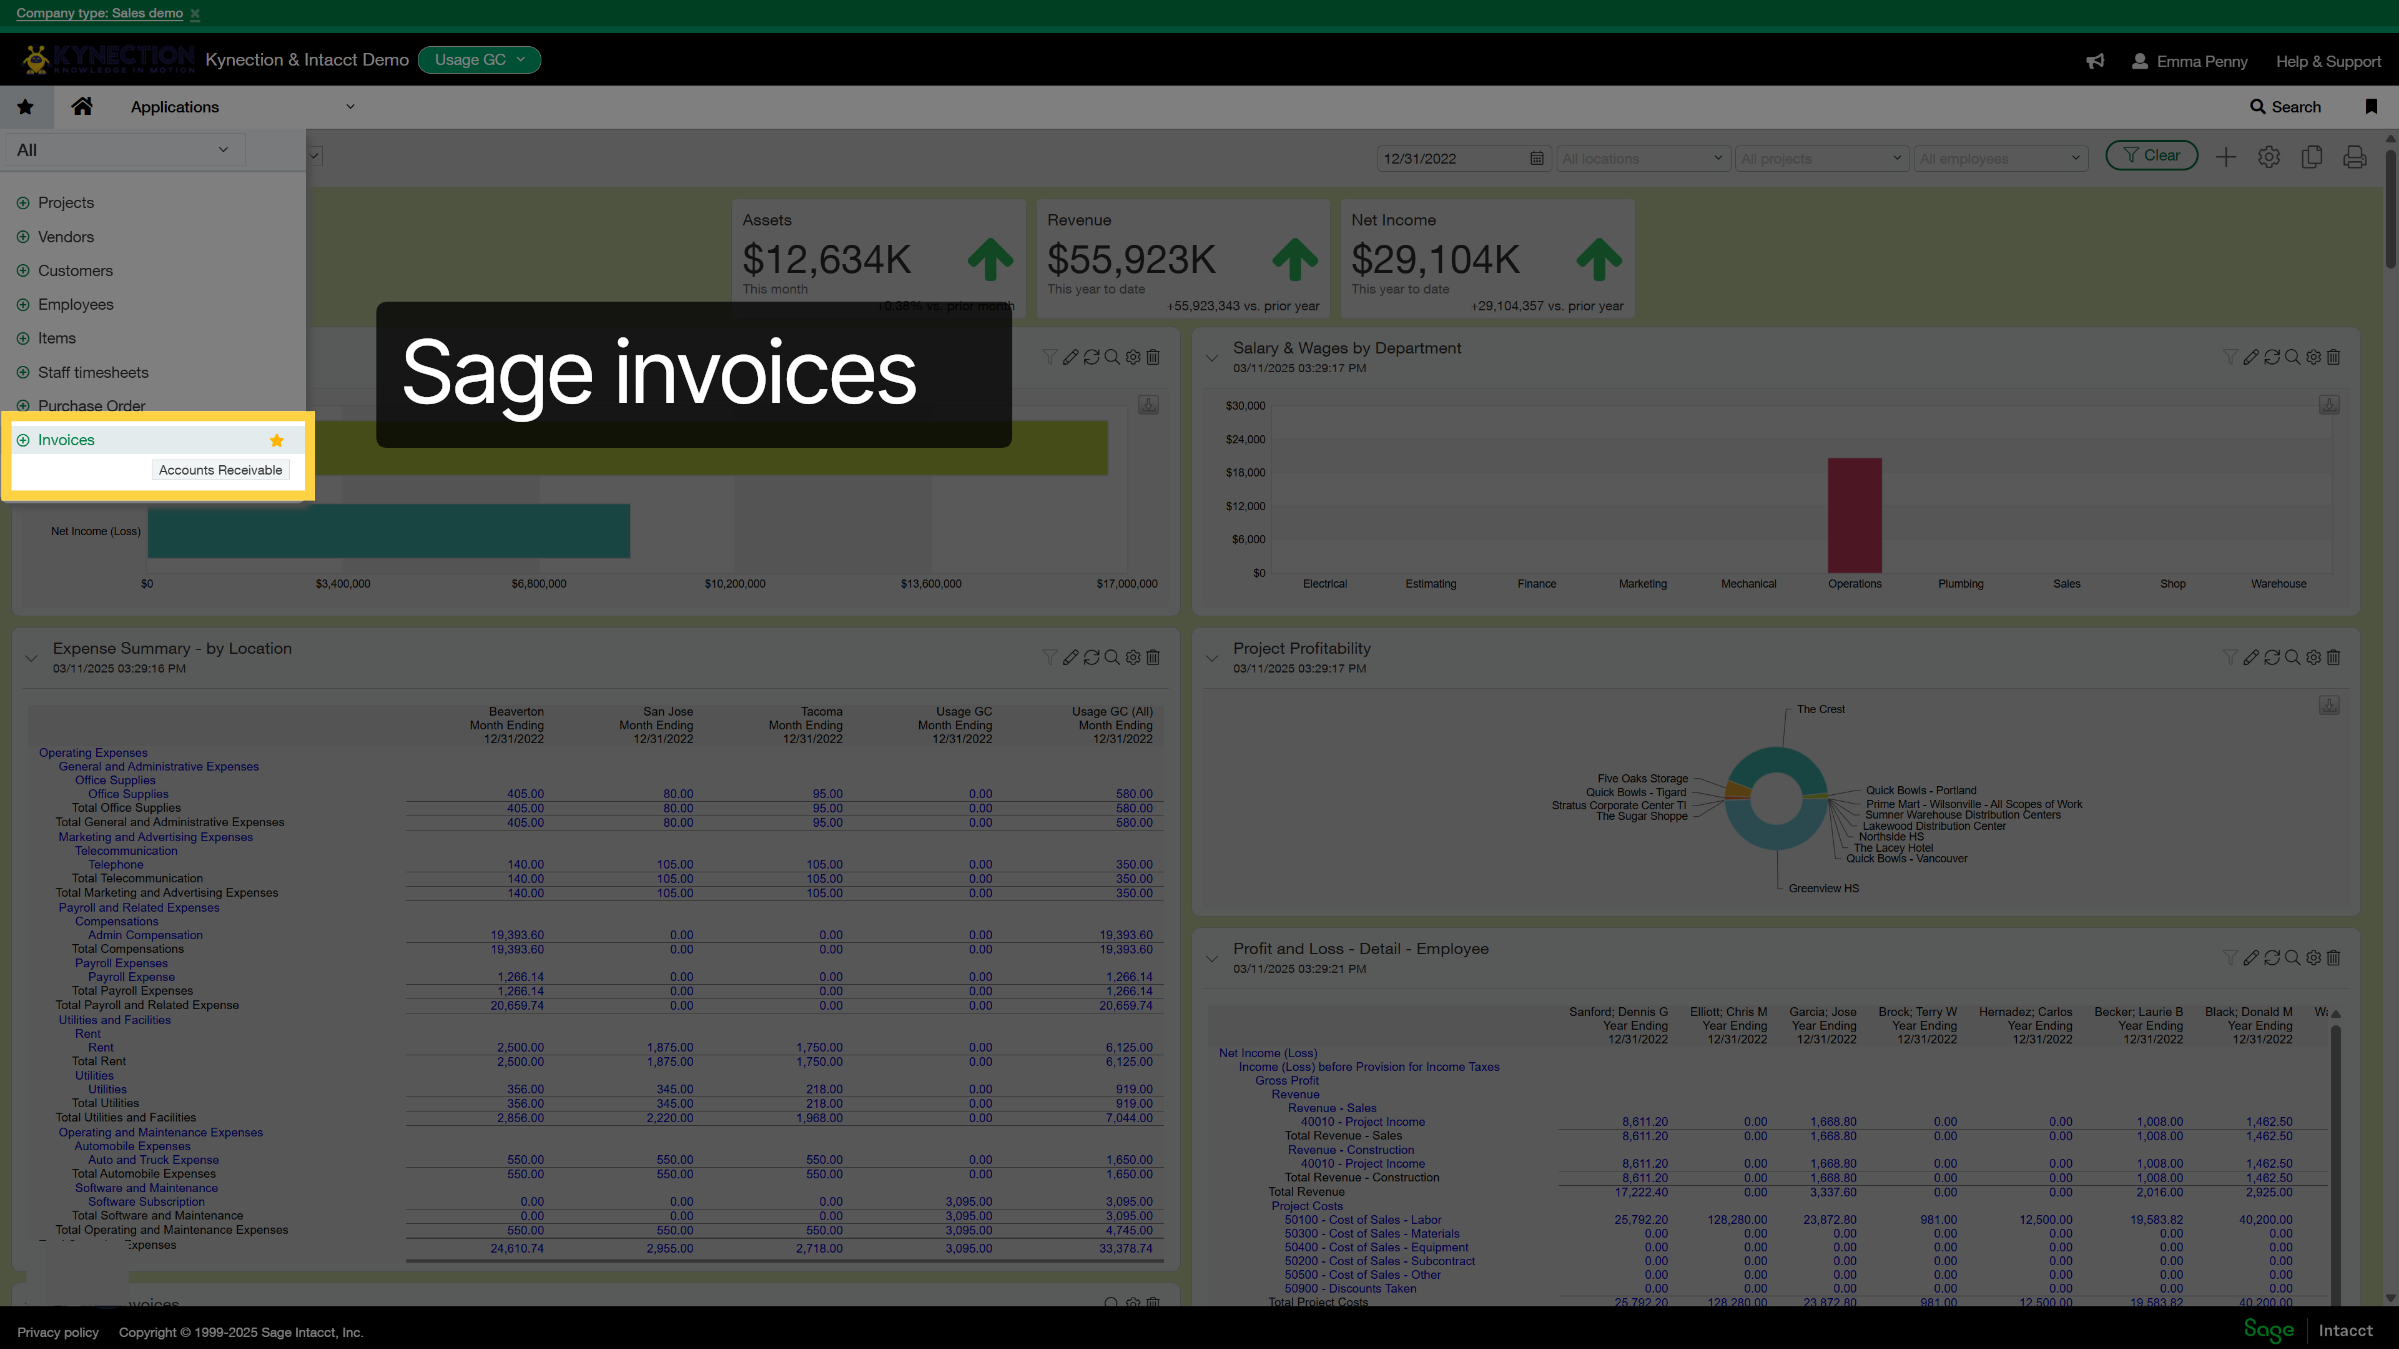Open dashboard settings gear in the top toolbar
2399x1349 pixels.
coord(2269,157)
